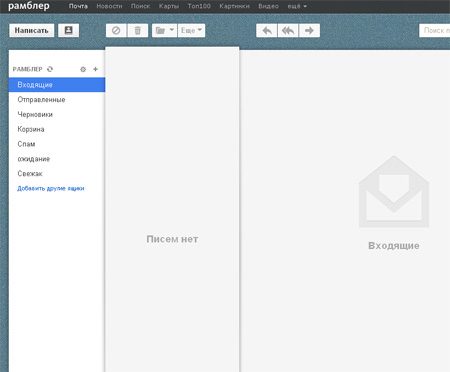
Task: Open Карты in the top navigation
Action: pyautogui.click(x=169, y=6)
